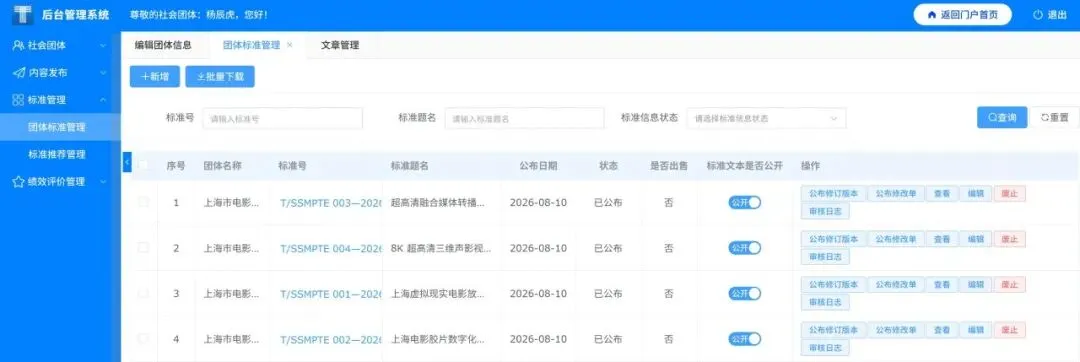Expand the 社会团体 sidebar menu chevron
The width and height of the screenshot is (1080, 362).
coord(103,45)
